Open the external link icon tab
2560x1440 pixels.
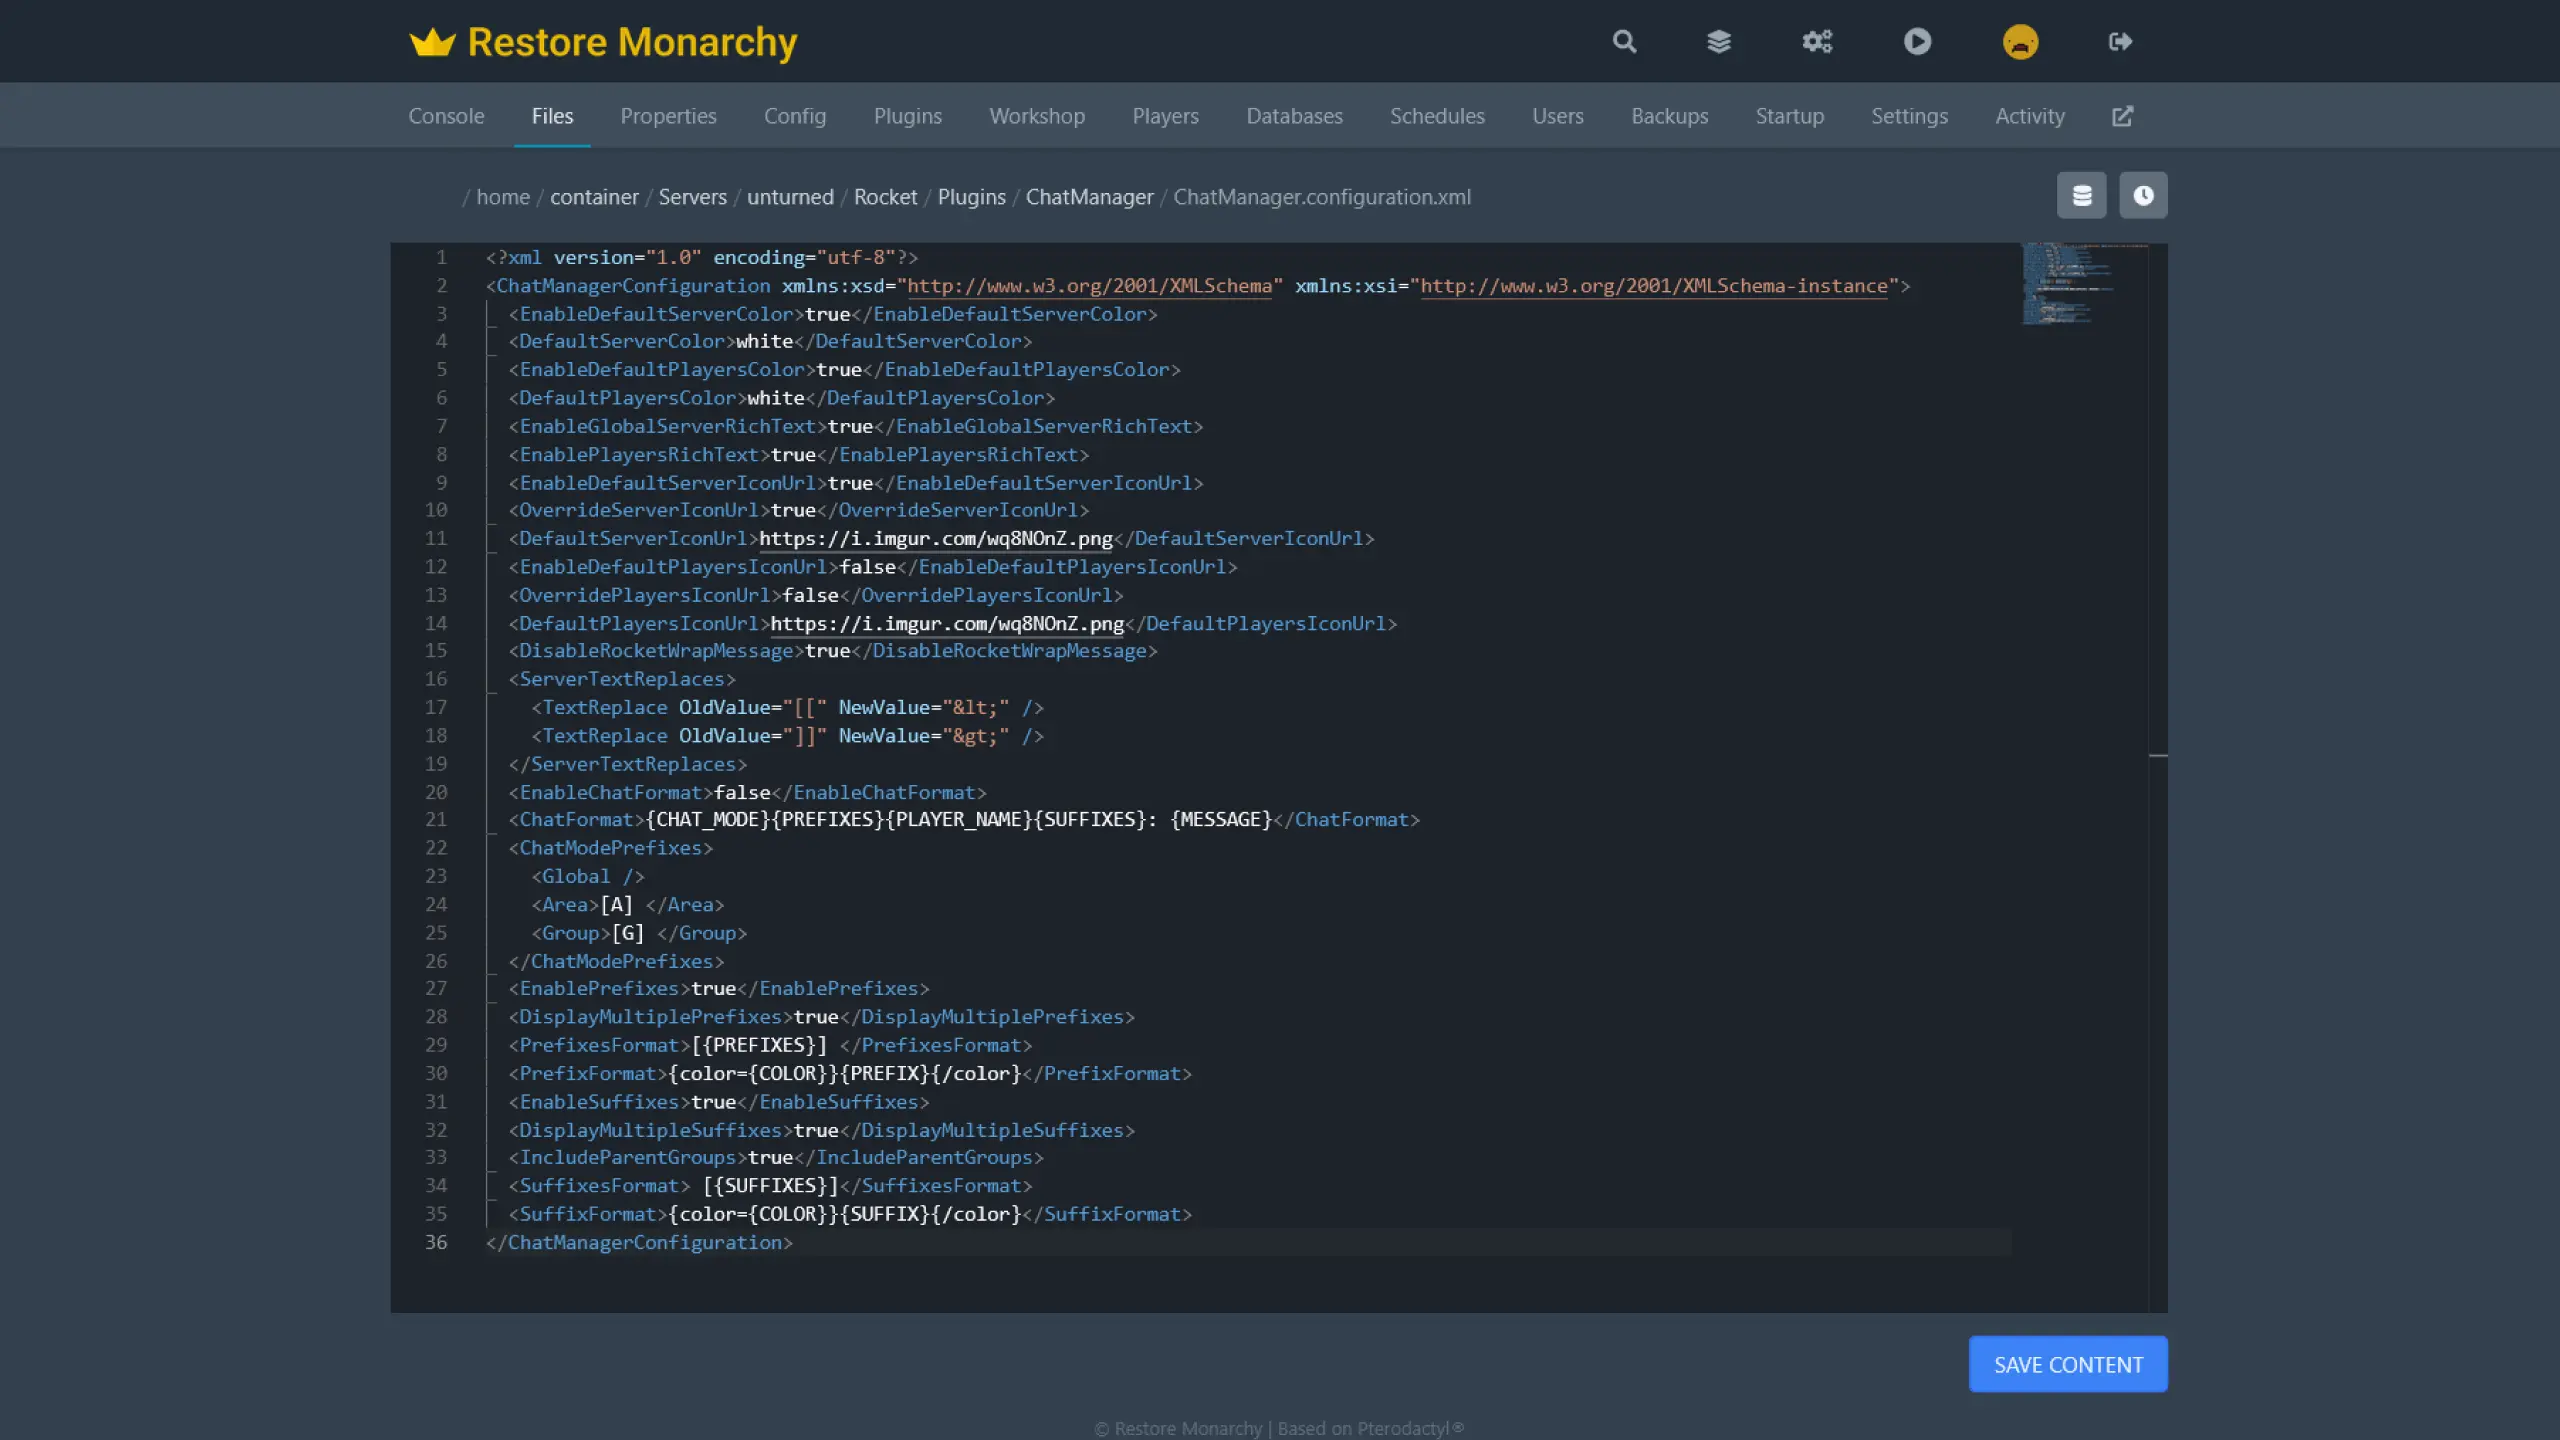point(2122,116)
